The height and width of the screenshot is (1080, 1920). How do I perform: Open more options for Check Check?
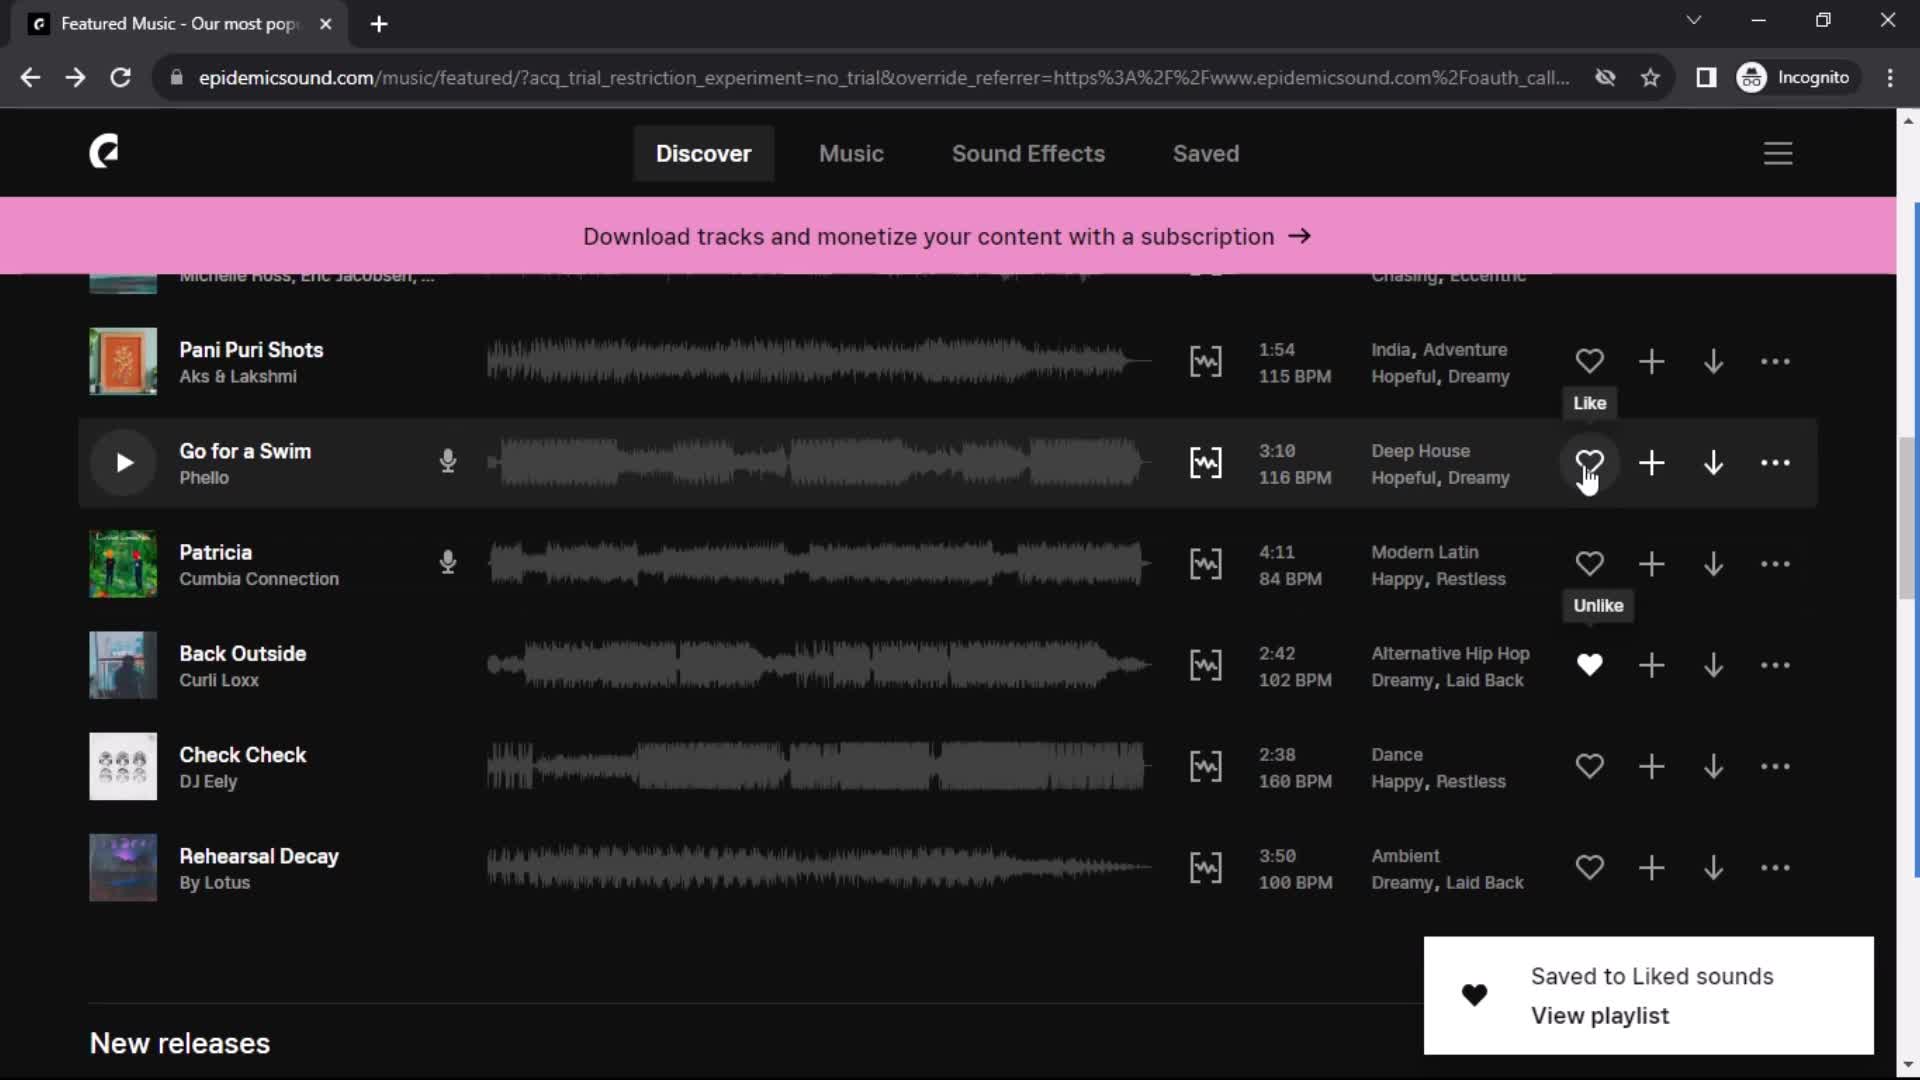(1775, 766)
